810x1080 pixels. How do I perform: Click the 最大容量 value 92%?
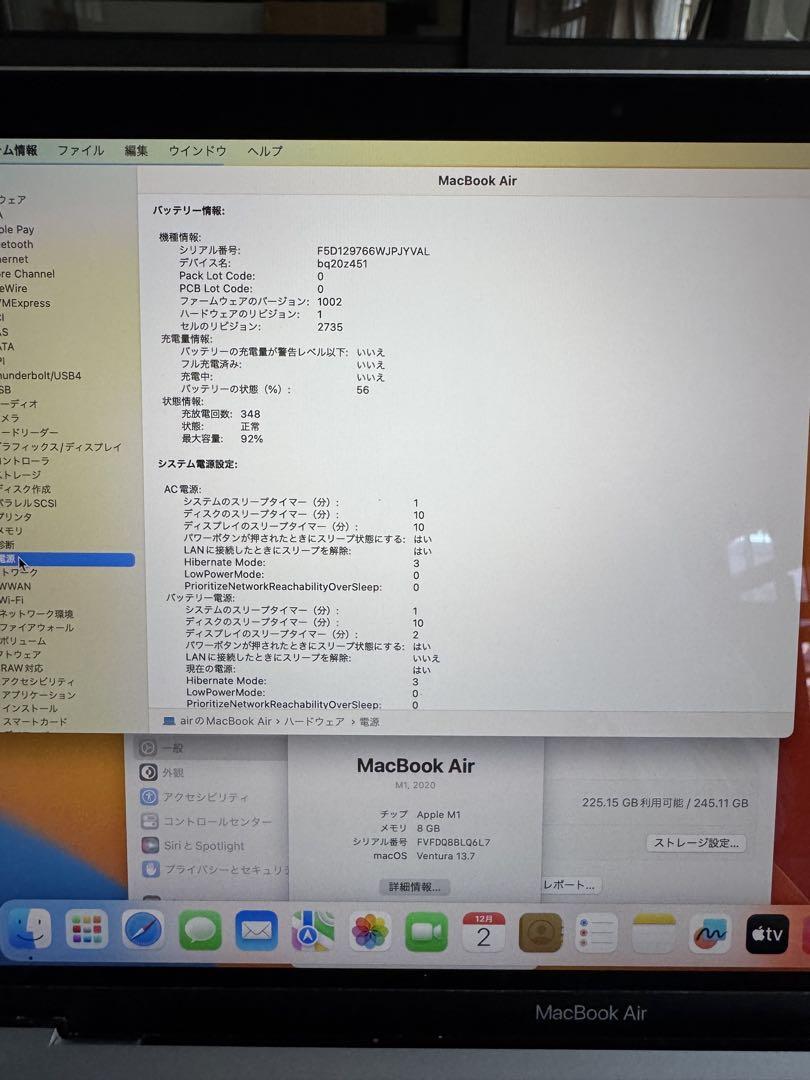click(251, 439)
